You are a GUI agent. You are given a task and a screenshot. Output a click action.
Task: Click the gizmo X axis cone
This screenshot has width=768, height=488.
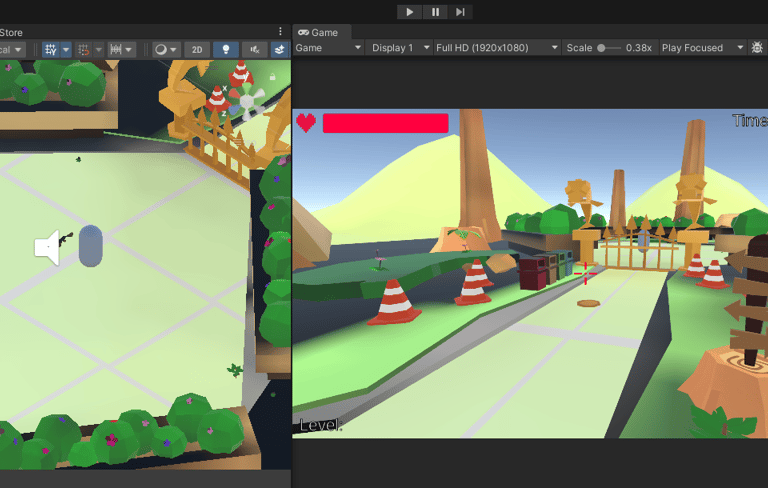(x=234, y=93)
